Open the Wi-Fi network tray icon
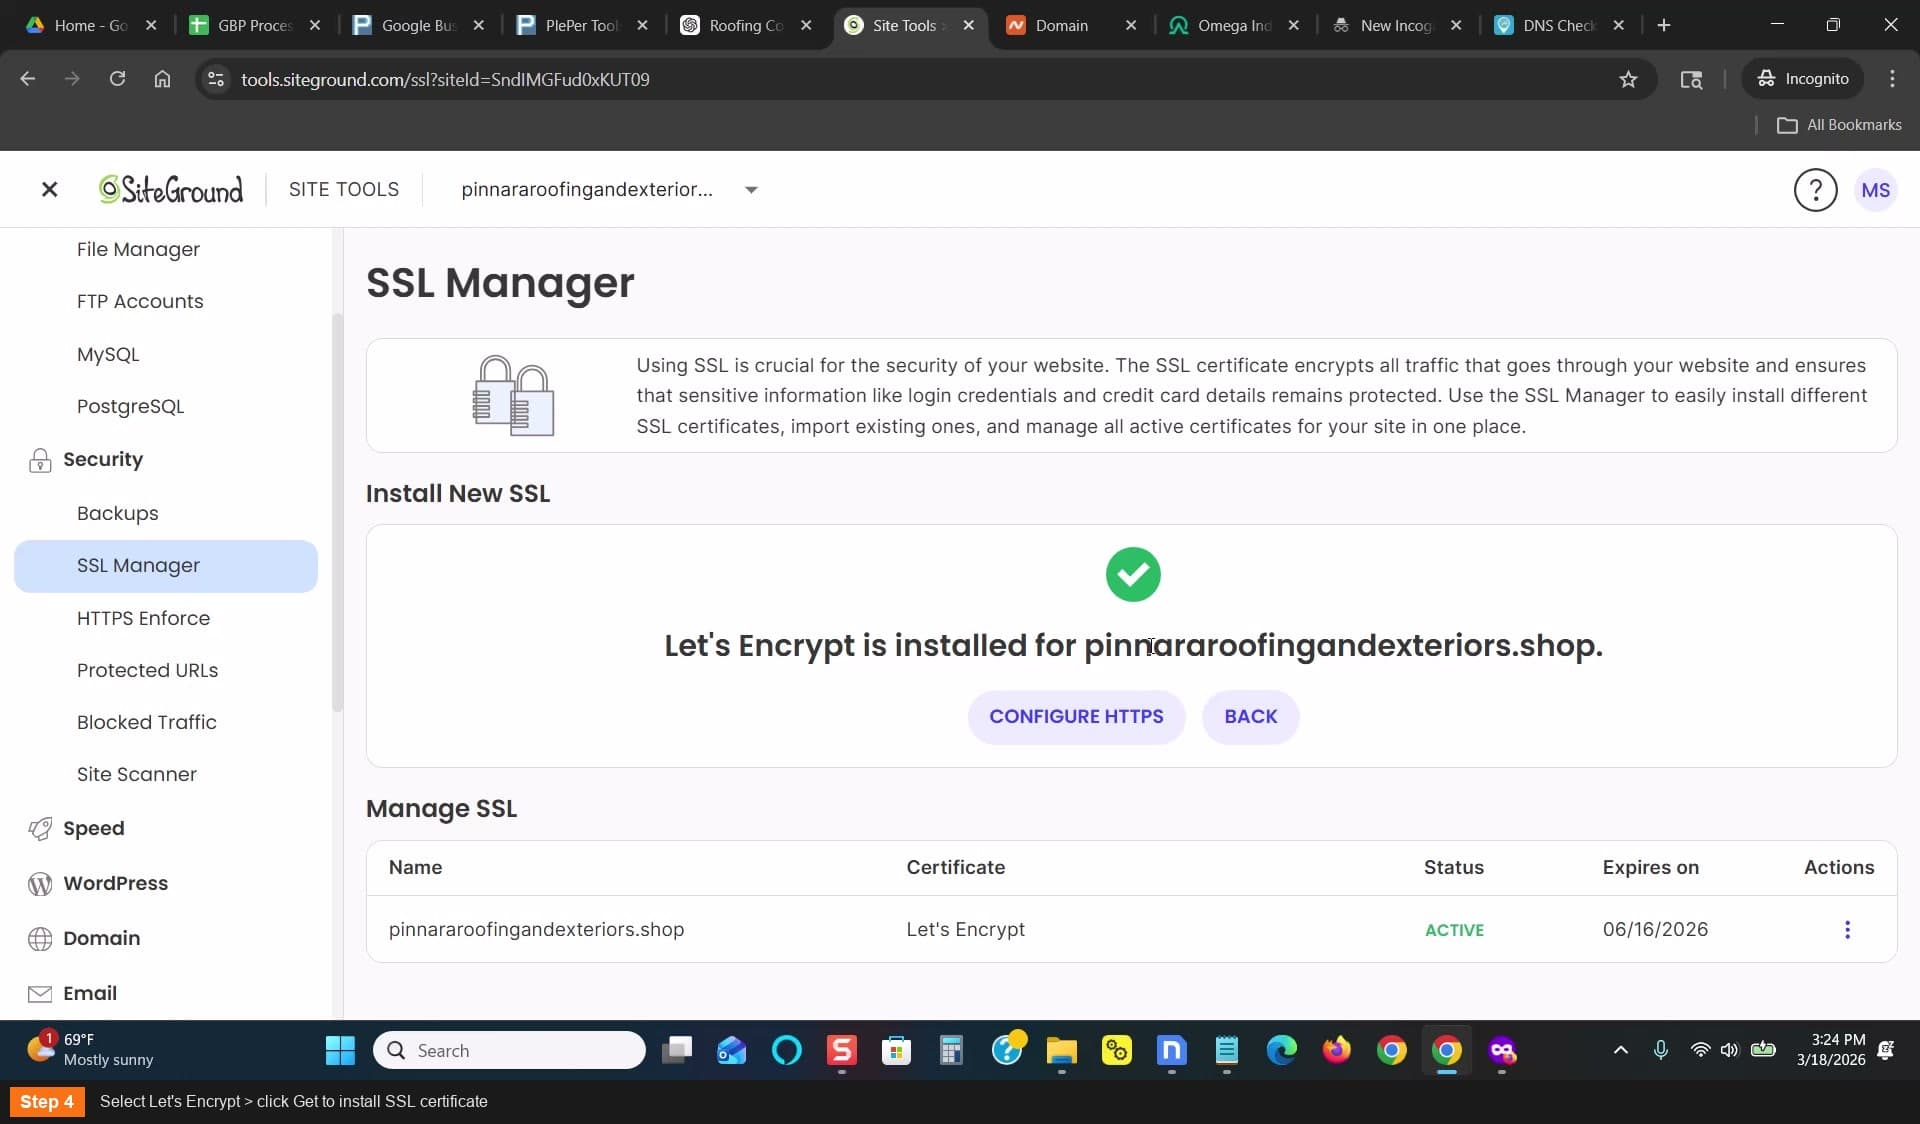The height and width of the screenshot is (1124, 1920). (1700, 1050)
